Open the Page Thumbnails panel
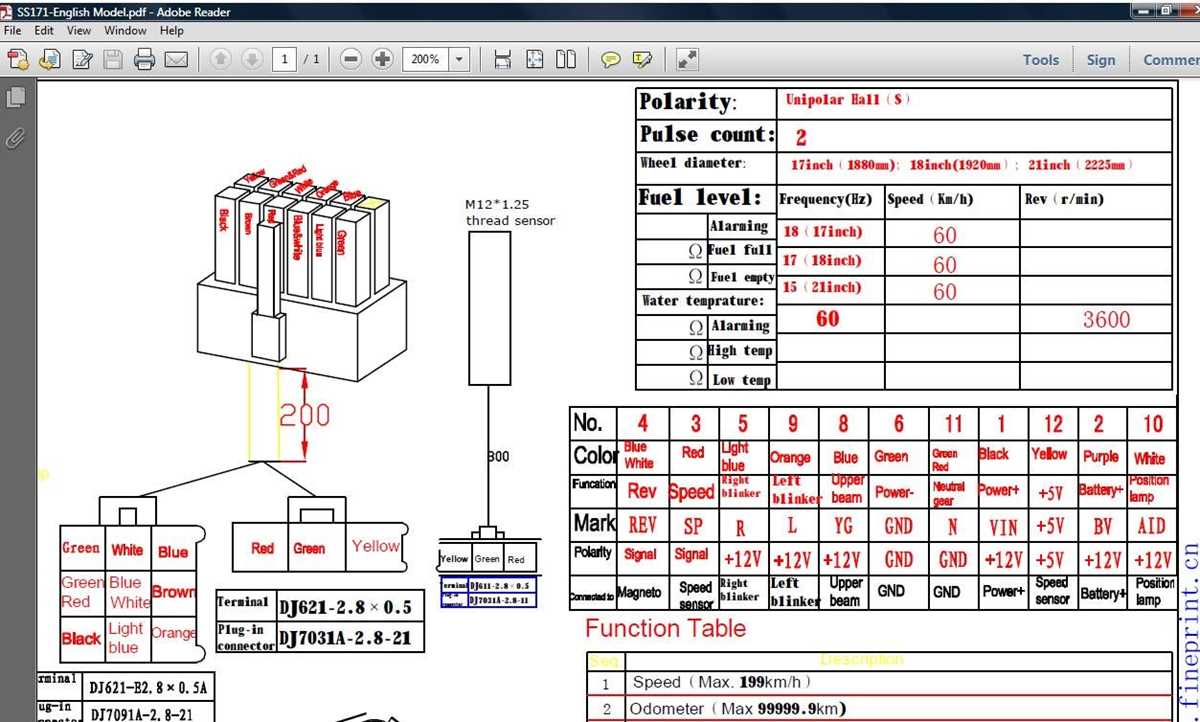The image size is (1200, 722). click(16, 97)
